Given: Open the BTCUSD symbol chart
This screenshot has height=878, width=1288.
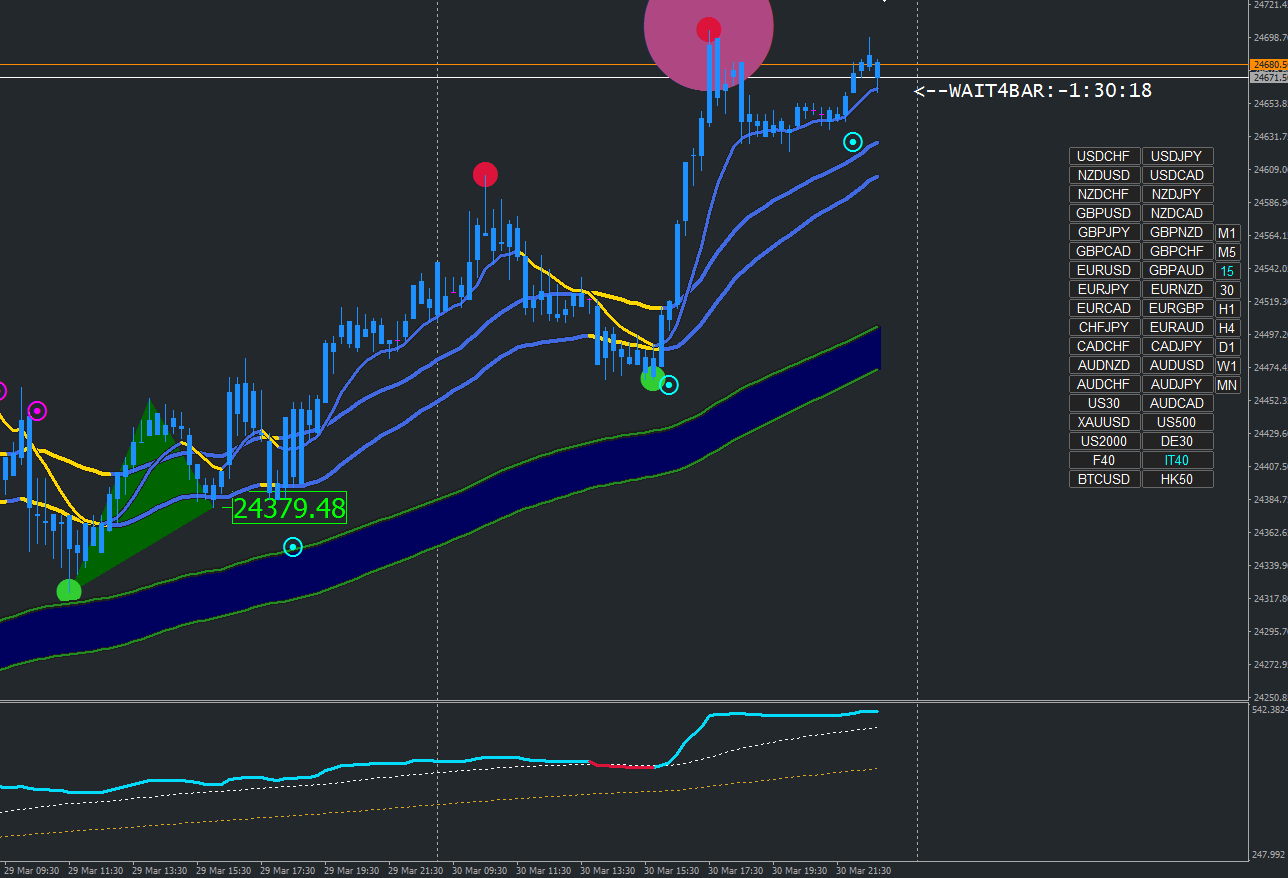Looking at the screenshot, I should pos(1104,480).
